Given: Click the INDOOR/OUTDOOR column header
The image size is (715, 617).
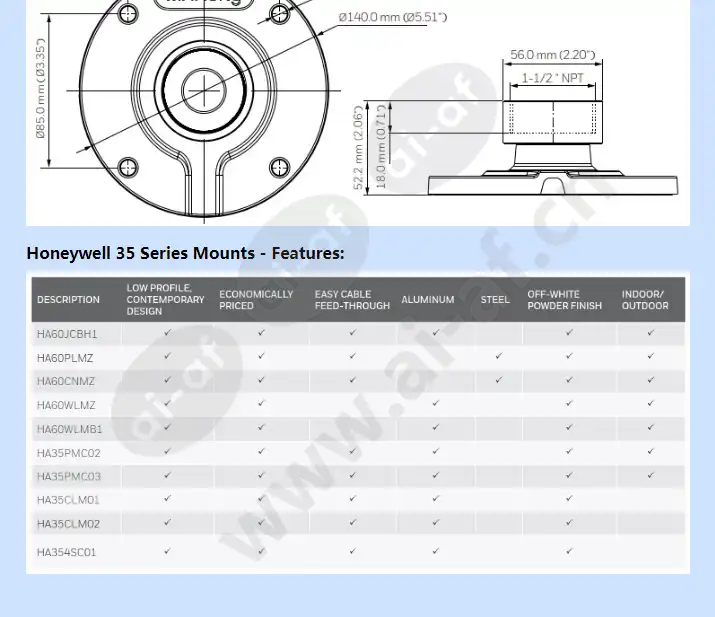Looking at the screenshot, I should coord(645,300).
